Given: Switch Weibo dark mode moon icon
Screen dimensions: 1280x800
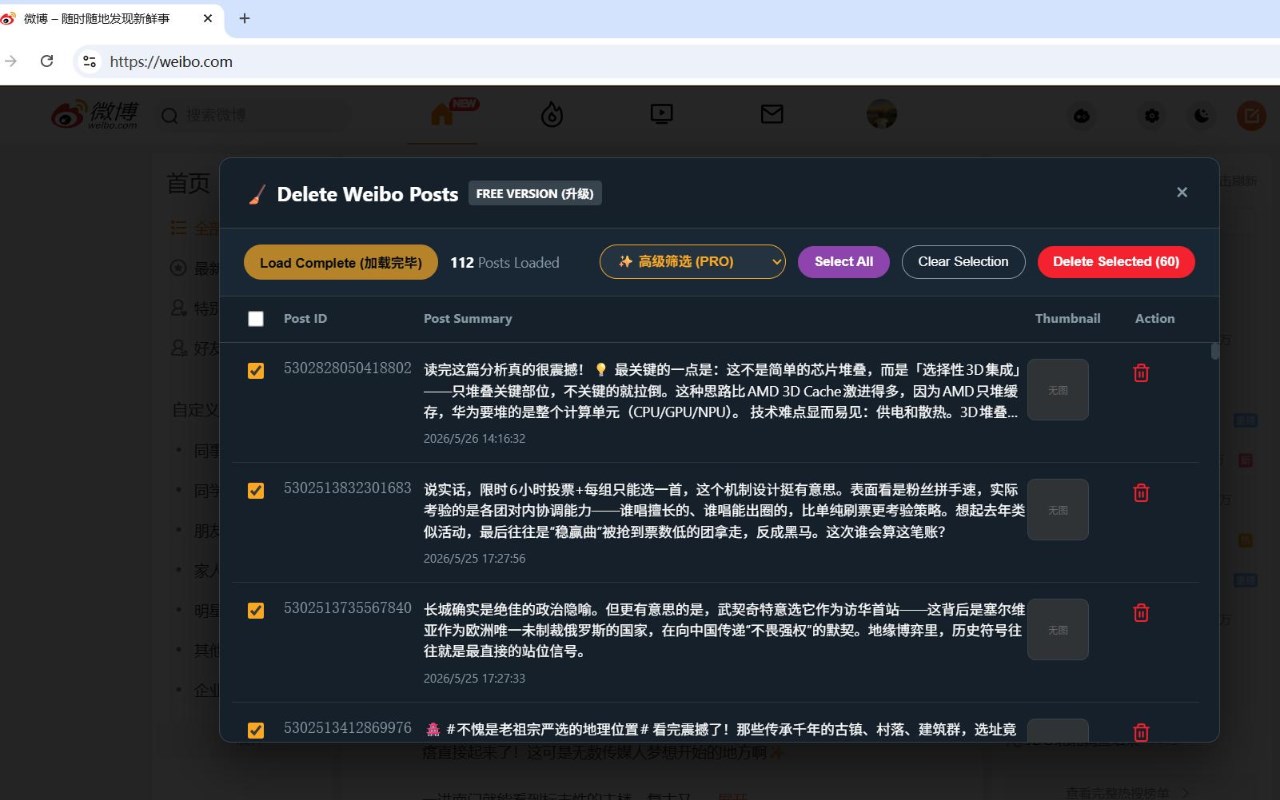Looking at the screenshot, I should [1202, 115].
